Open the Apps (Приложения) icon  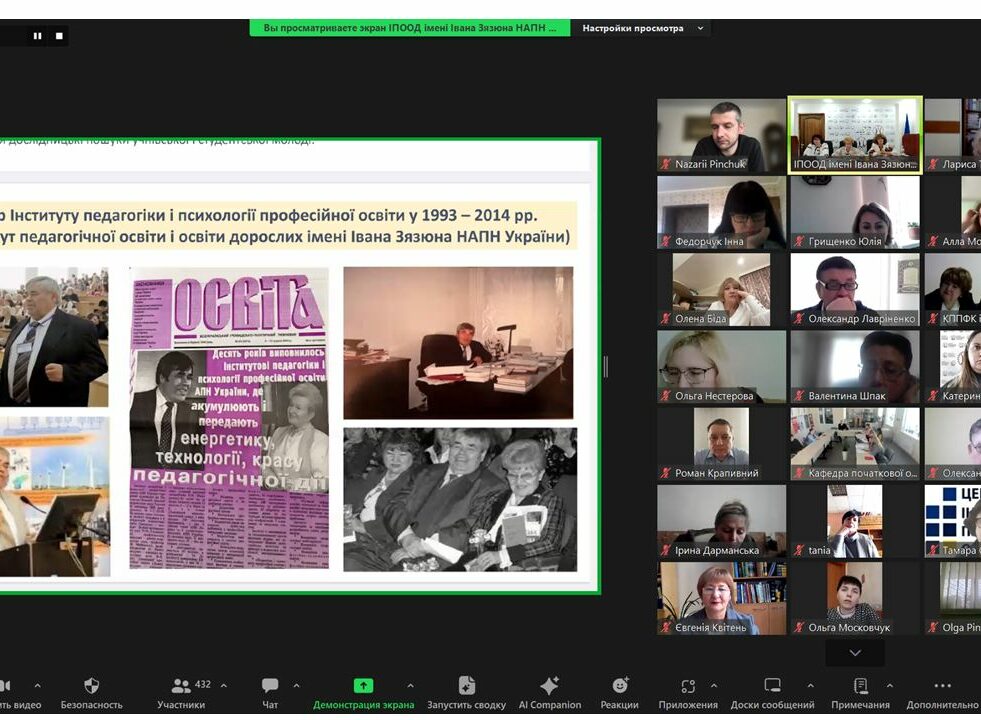(688, 686)
